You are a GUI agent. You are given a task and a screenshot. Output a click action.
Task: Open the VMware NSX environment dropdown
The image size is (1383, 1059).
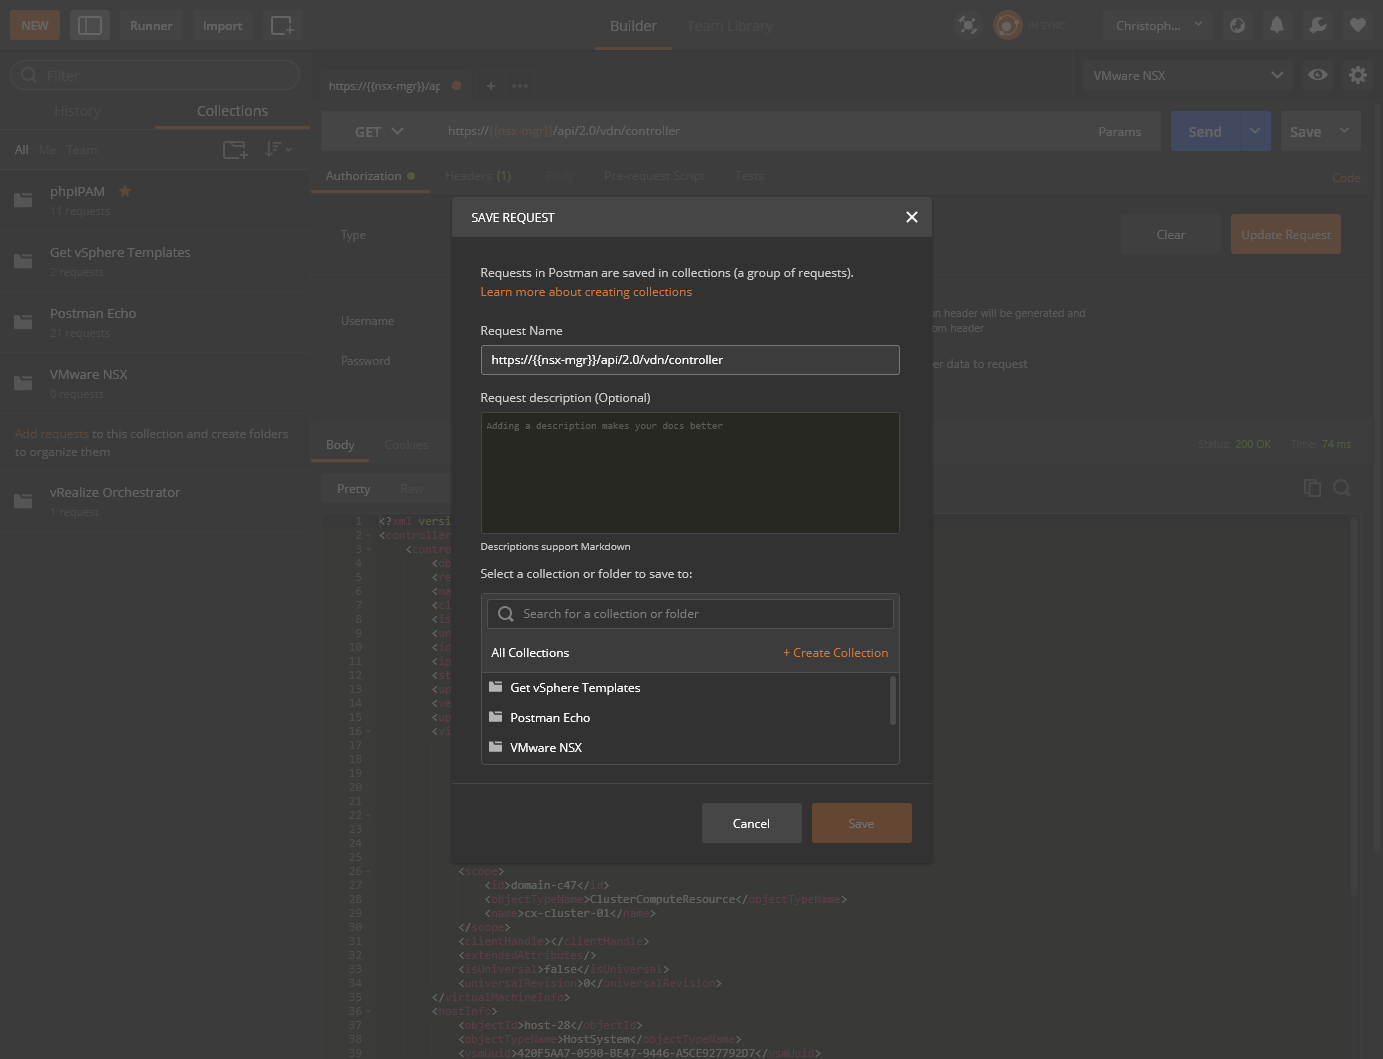(1187, 75)
